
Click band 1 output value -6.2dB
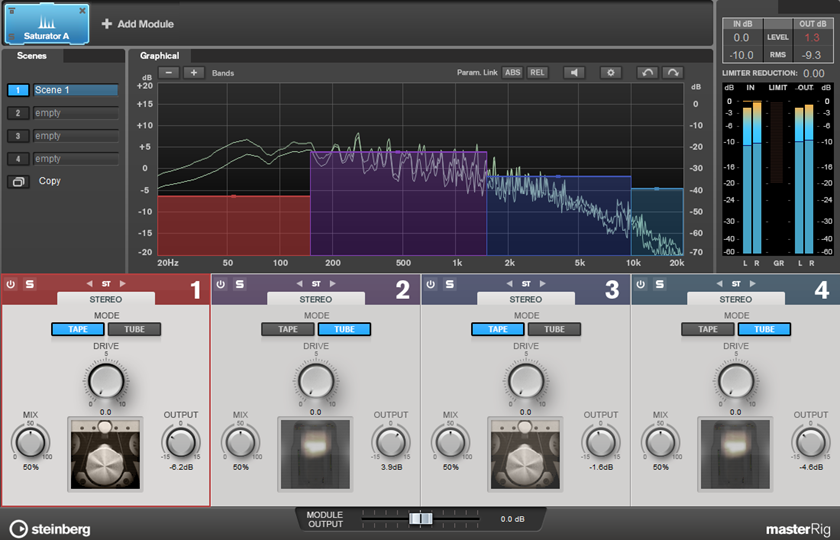(x=181, y=468)
